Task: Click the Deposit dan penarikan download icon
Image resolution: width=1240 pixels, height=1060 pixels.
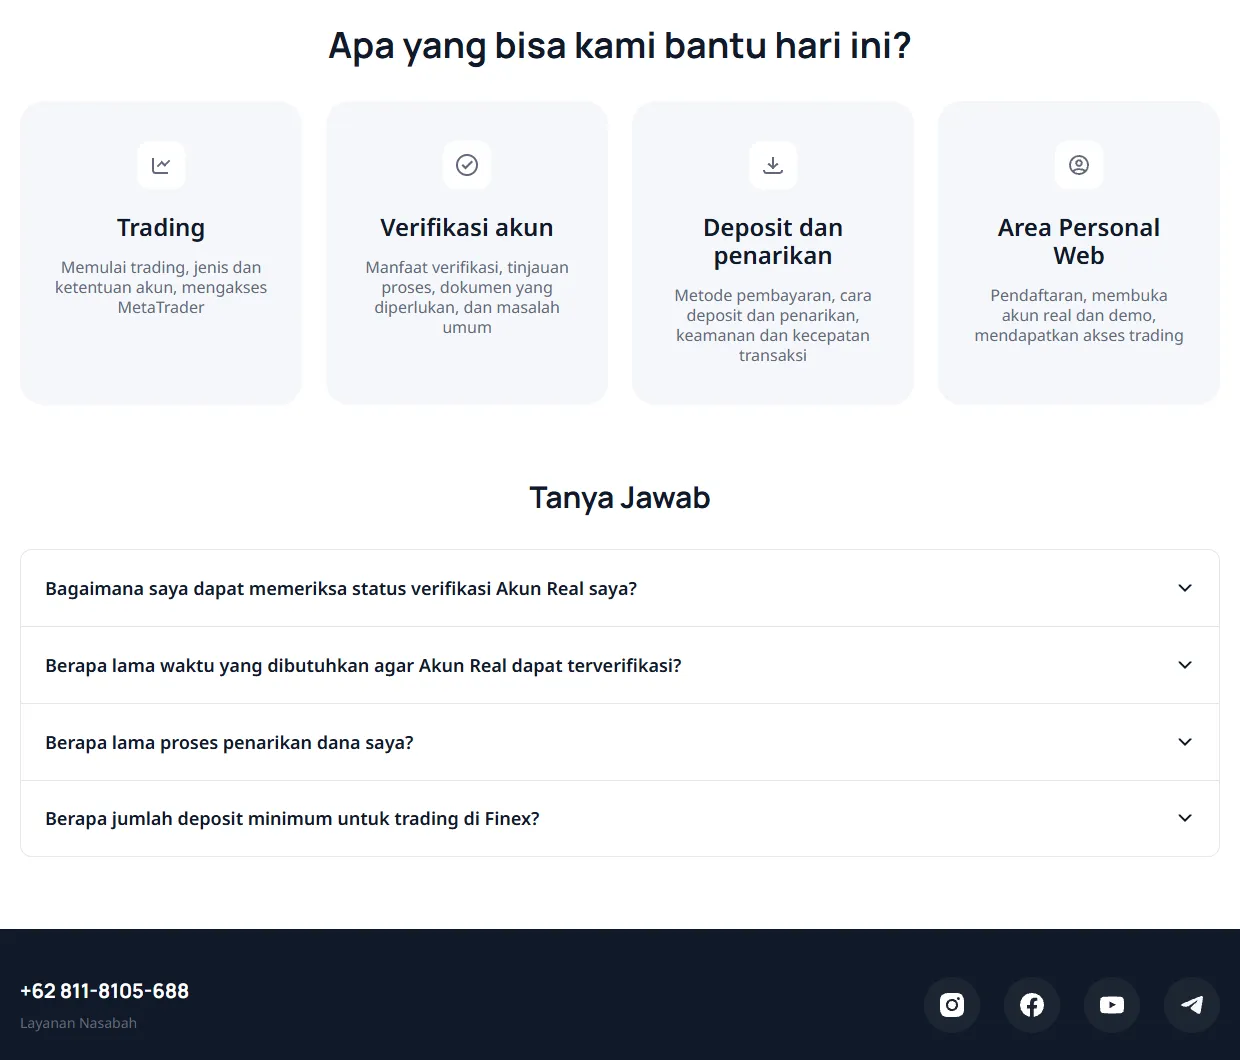Action: click(773, 165)
